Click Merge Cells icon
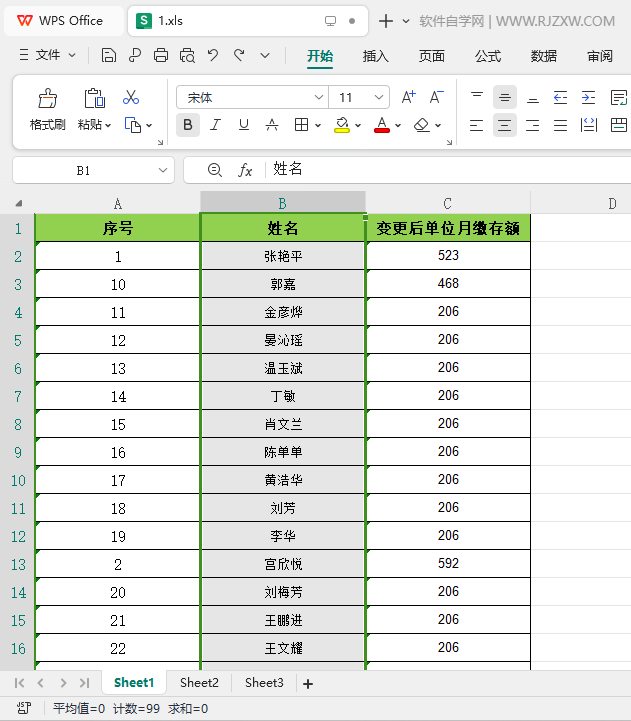 pos(619,125)
